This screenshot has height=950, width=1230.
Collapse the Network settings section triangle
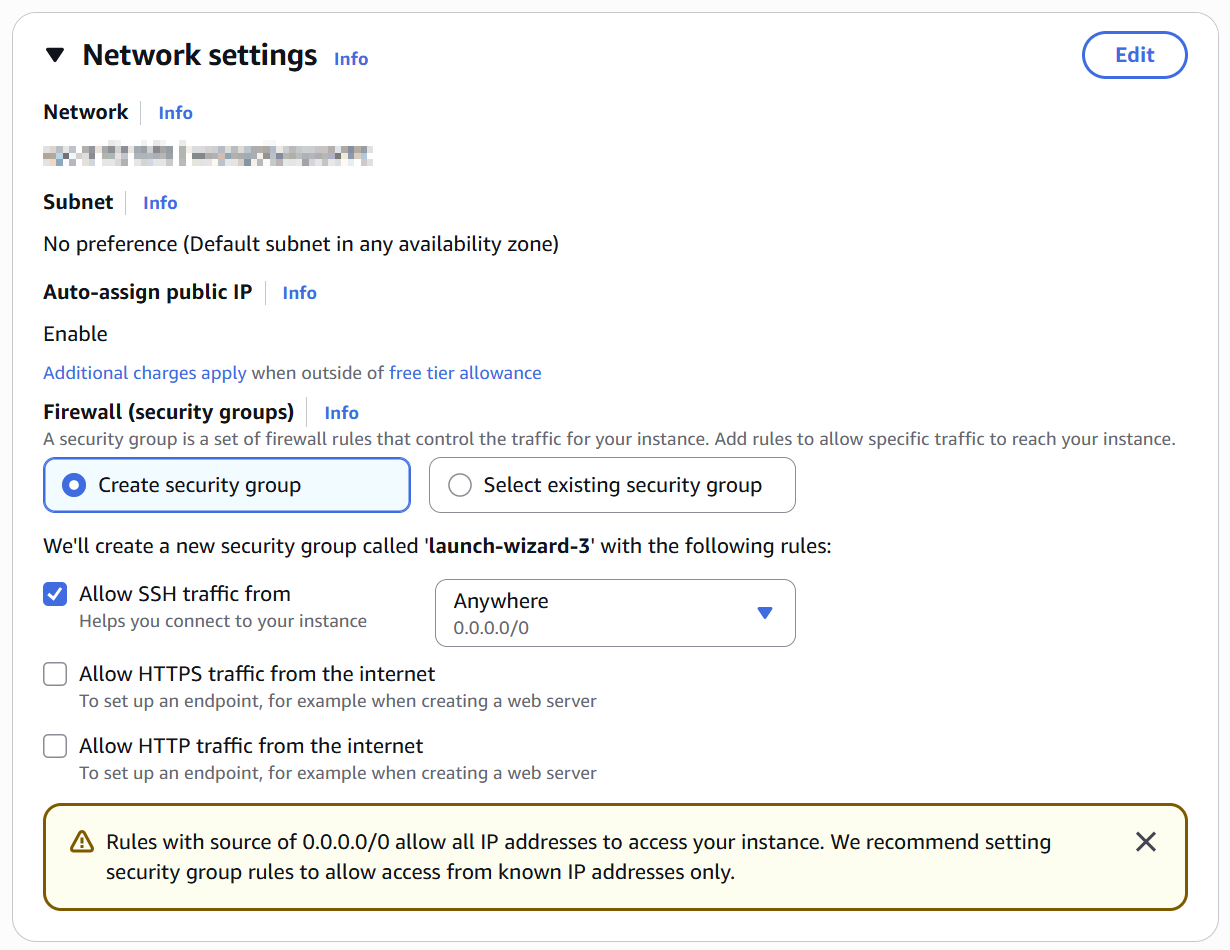pos(55,56)
